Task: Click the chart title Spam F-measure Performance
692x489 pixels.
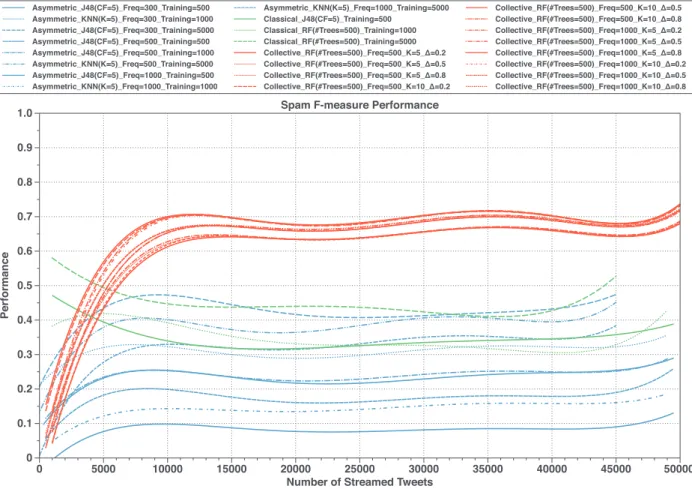Action: (360, 105)
